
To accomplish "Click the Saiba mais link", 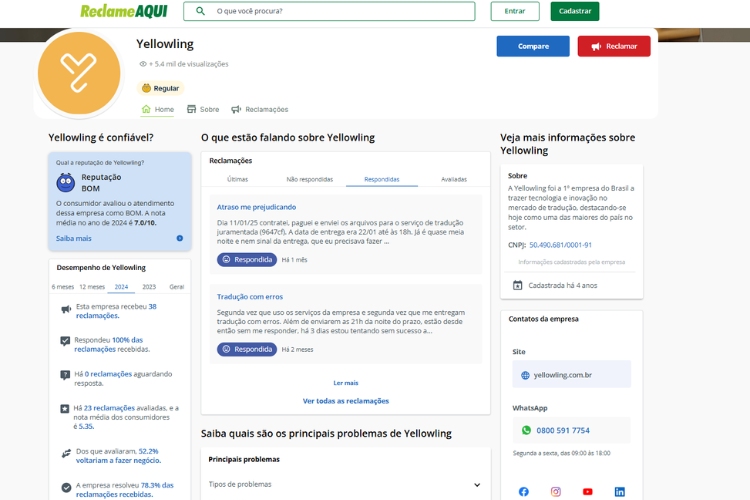I will 74,238.
